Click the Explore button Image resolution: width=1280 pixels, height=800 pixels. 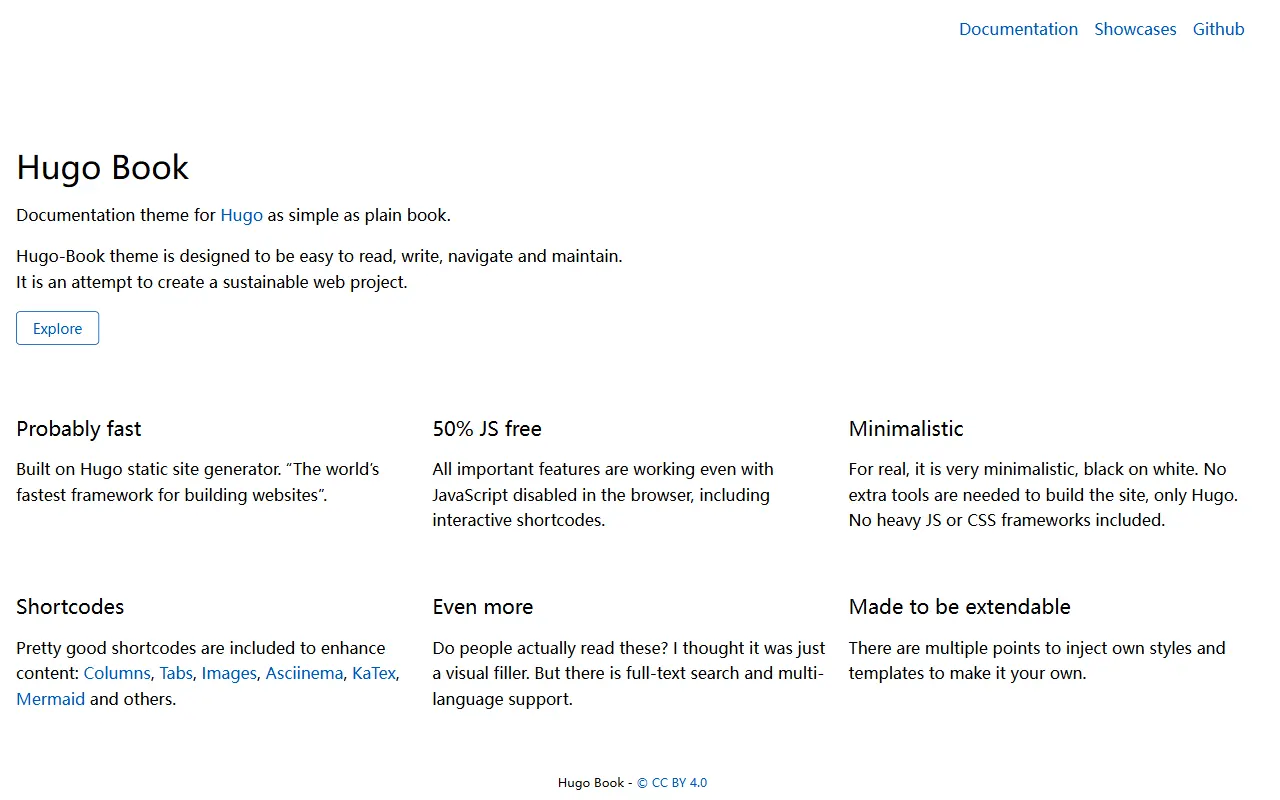click(57, 328)
